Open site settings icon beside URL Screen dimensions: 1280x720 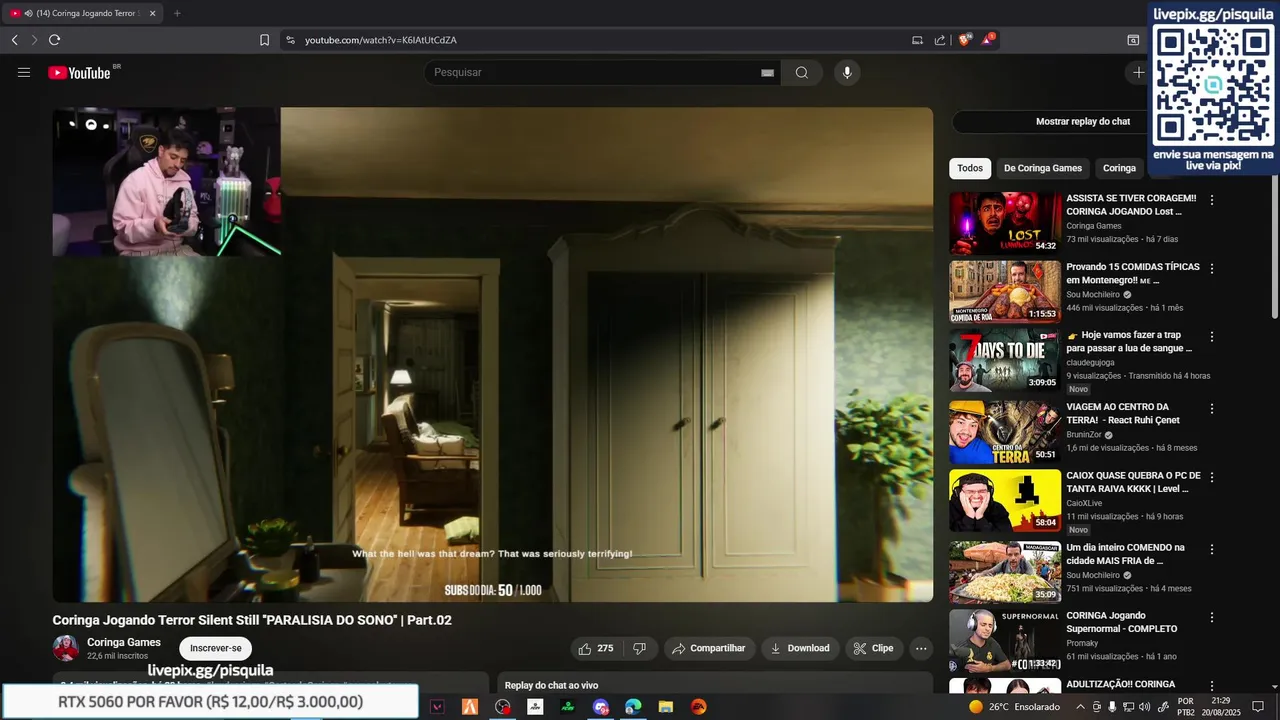(290, 40)
